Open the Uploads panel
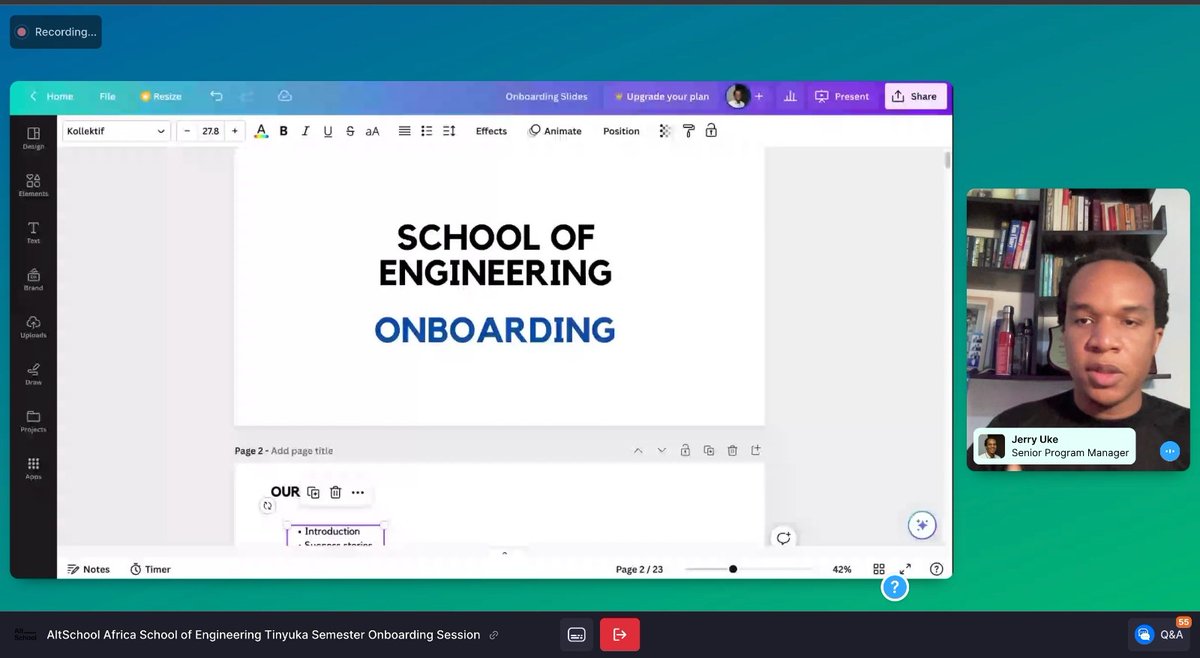 [x=33, y=327]
